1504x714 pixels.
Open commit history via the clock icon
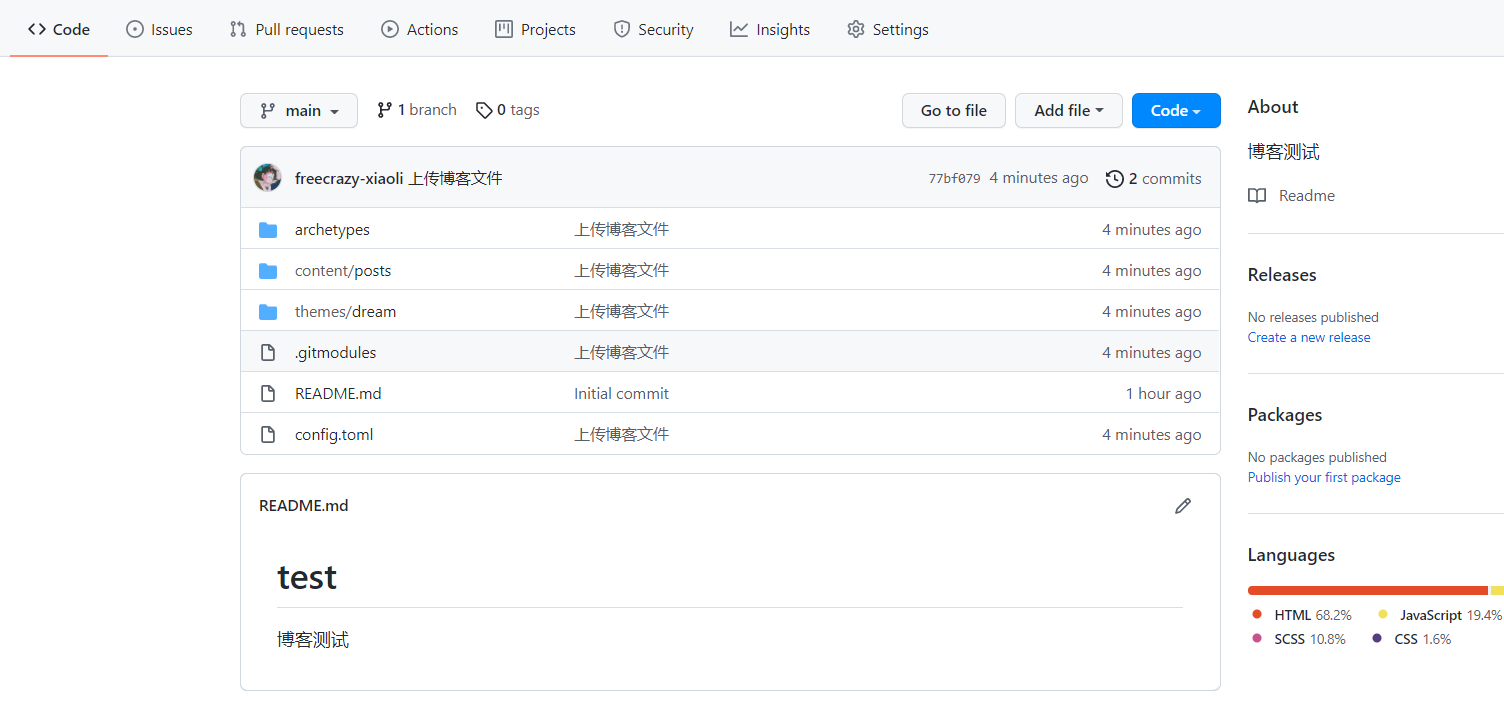1114,179
